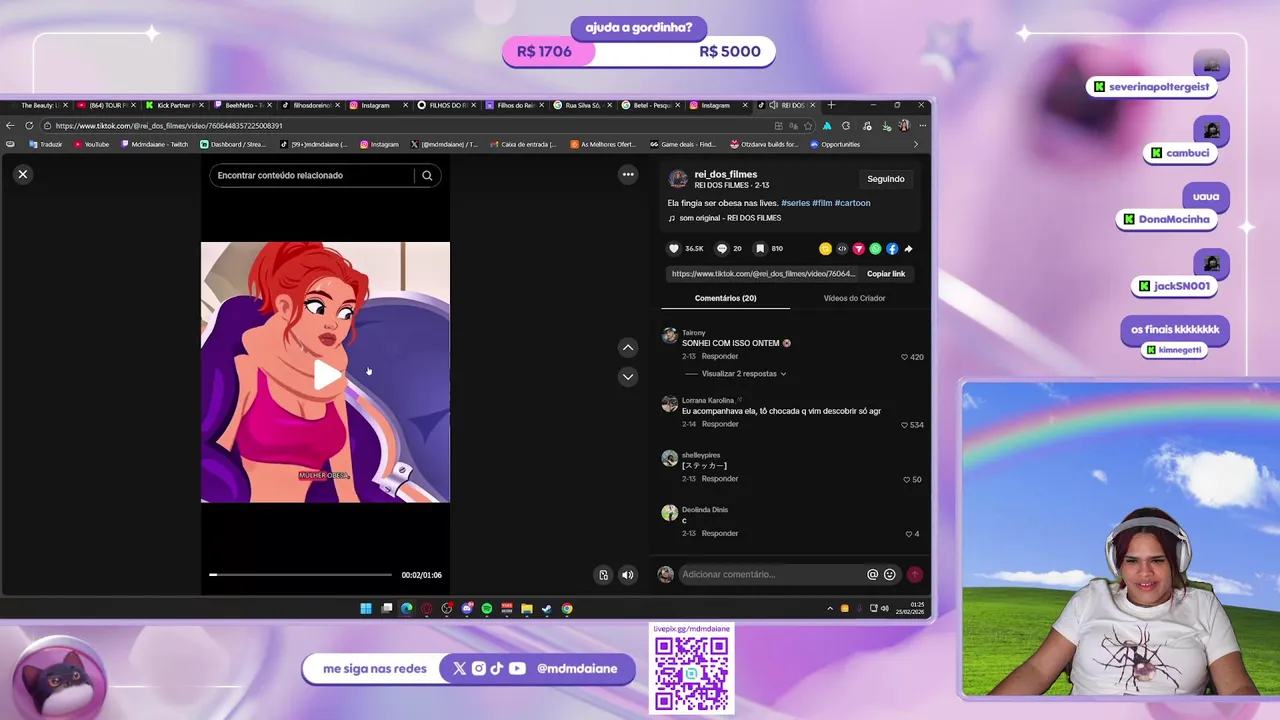This screenshot has width=1280, height=720.
Task: Click the Adicionar comentário input field
Action: [770, 575]
